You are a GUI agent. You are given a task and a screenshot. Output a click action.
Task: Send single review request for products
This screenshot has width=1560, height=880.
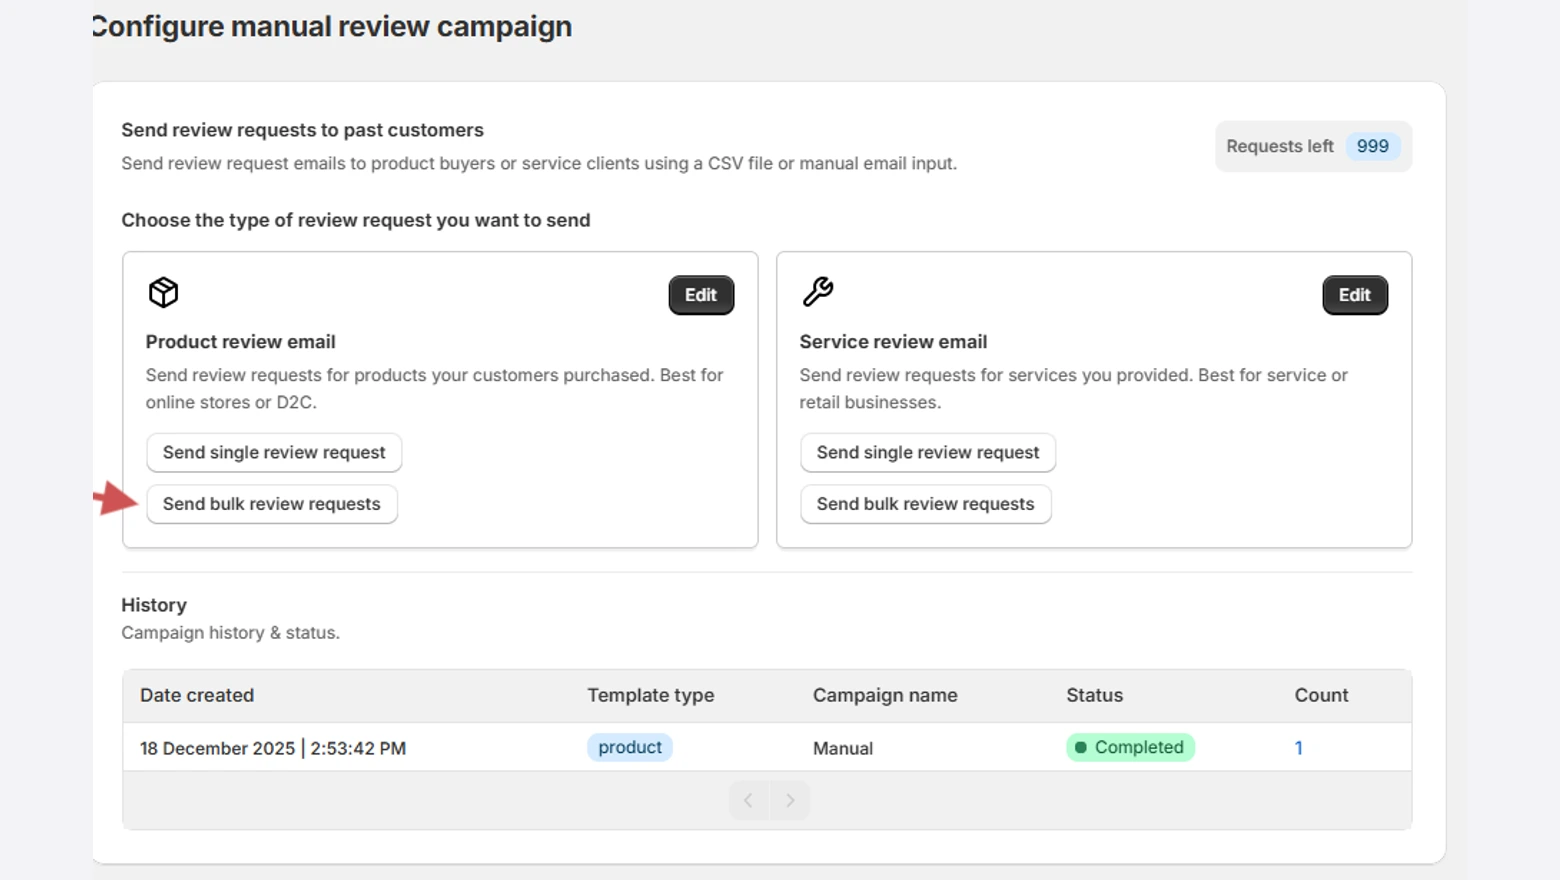pos(274,452)
